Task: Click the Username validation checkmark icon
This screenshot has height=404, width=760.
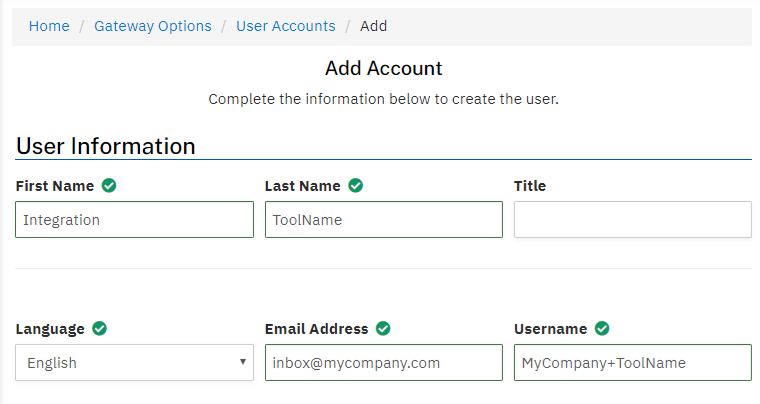Action: [602, 328]
